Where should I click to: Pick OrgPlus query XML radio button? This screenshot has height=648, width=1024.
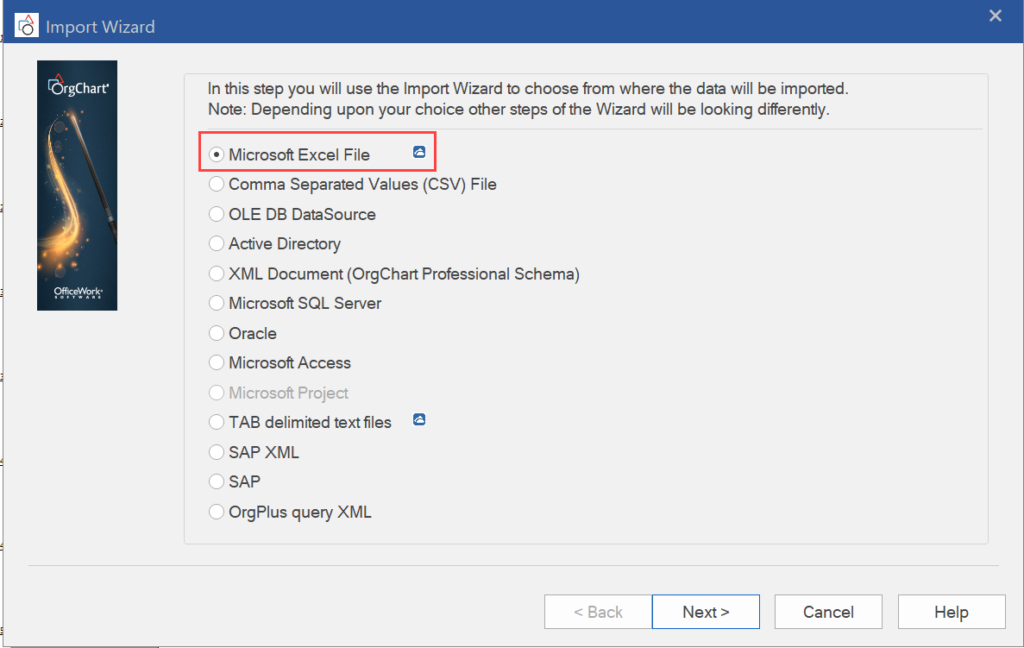pos(216,511)
